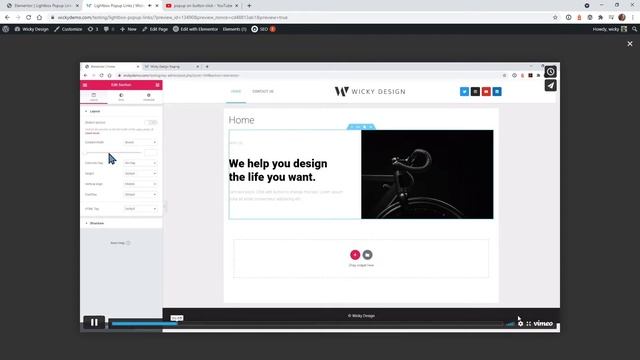Open the New content menu
Viewport: 640px width, 360px height.
click(128, 29)
